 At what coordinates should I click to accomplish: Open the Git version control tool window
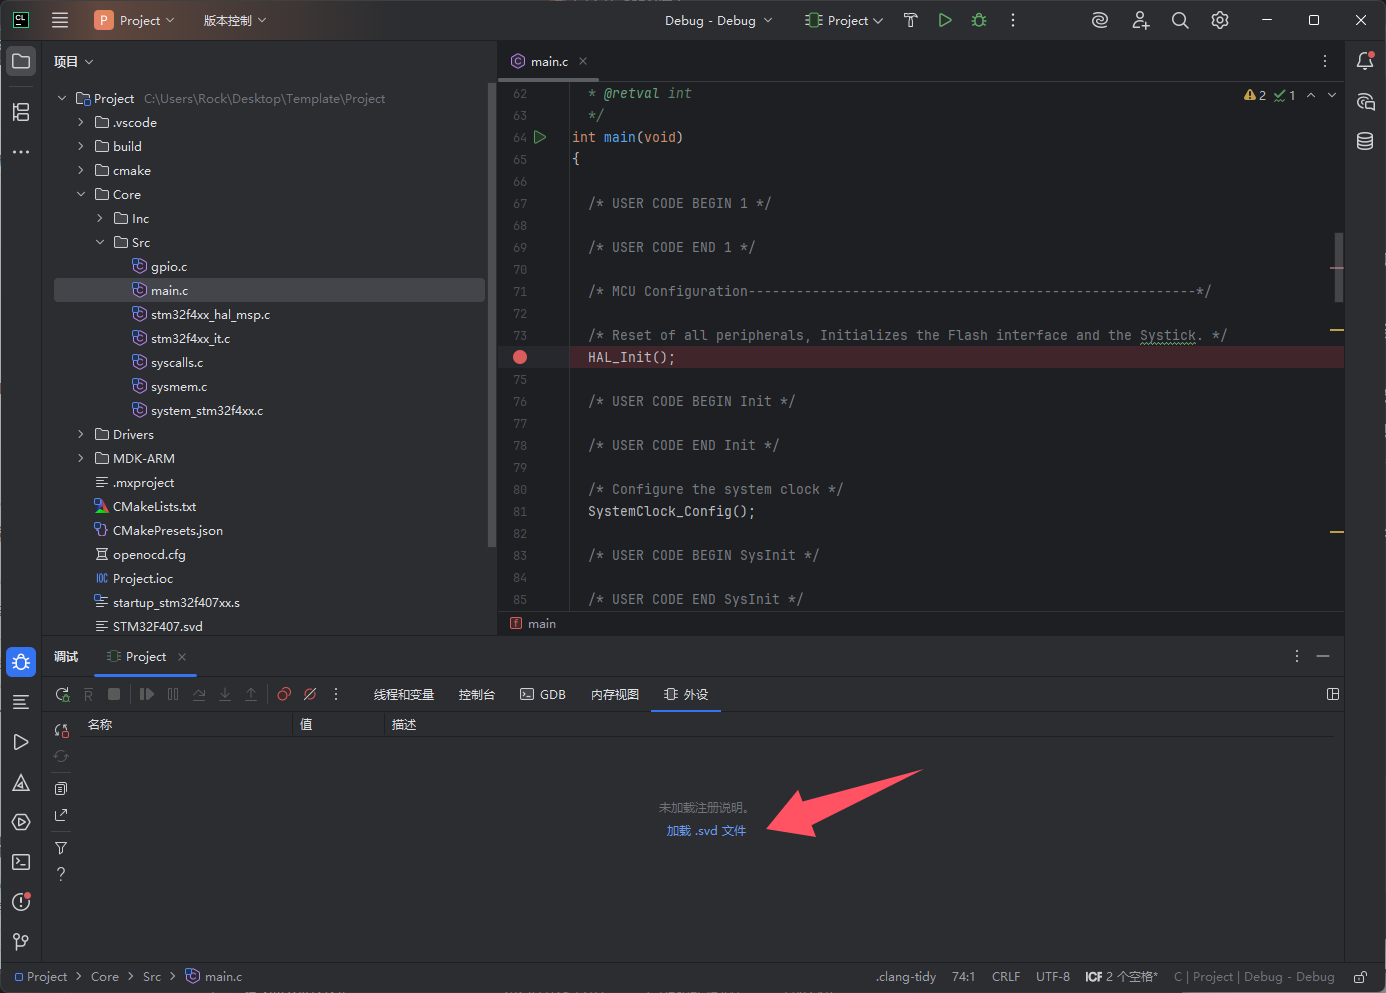21,942
